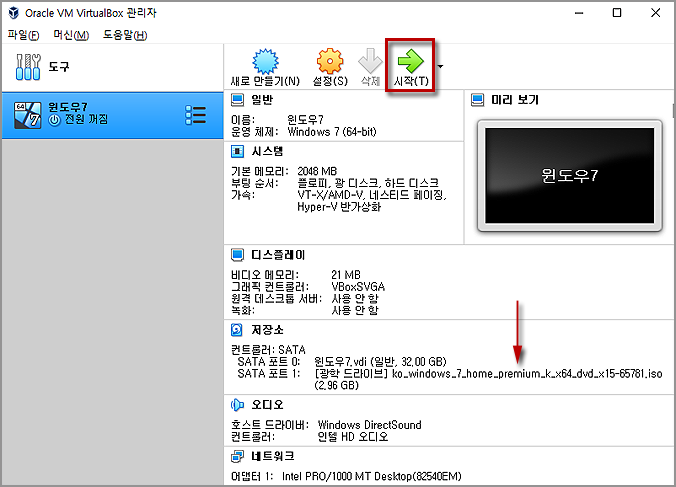Click the 녹화 사용 안 함 value
676x487 pixels.
(x=355, y=310)
